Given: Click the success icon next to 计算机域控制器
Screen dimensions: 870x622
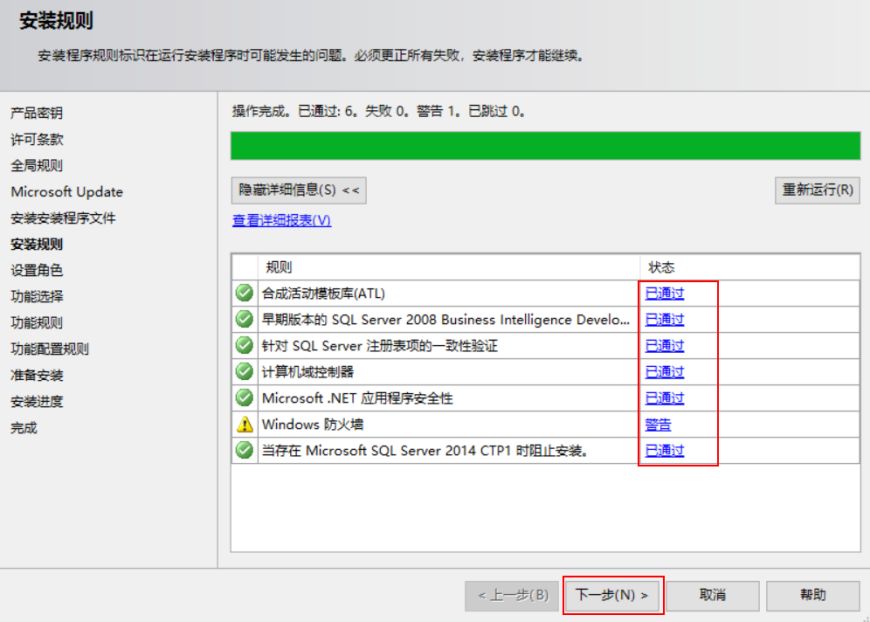Looking at the screenshot, I should click(244, 371).
